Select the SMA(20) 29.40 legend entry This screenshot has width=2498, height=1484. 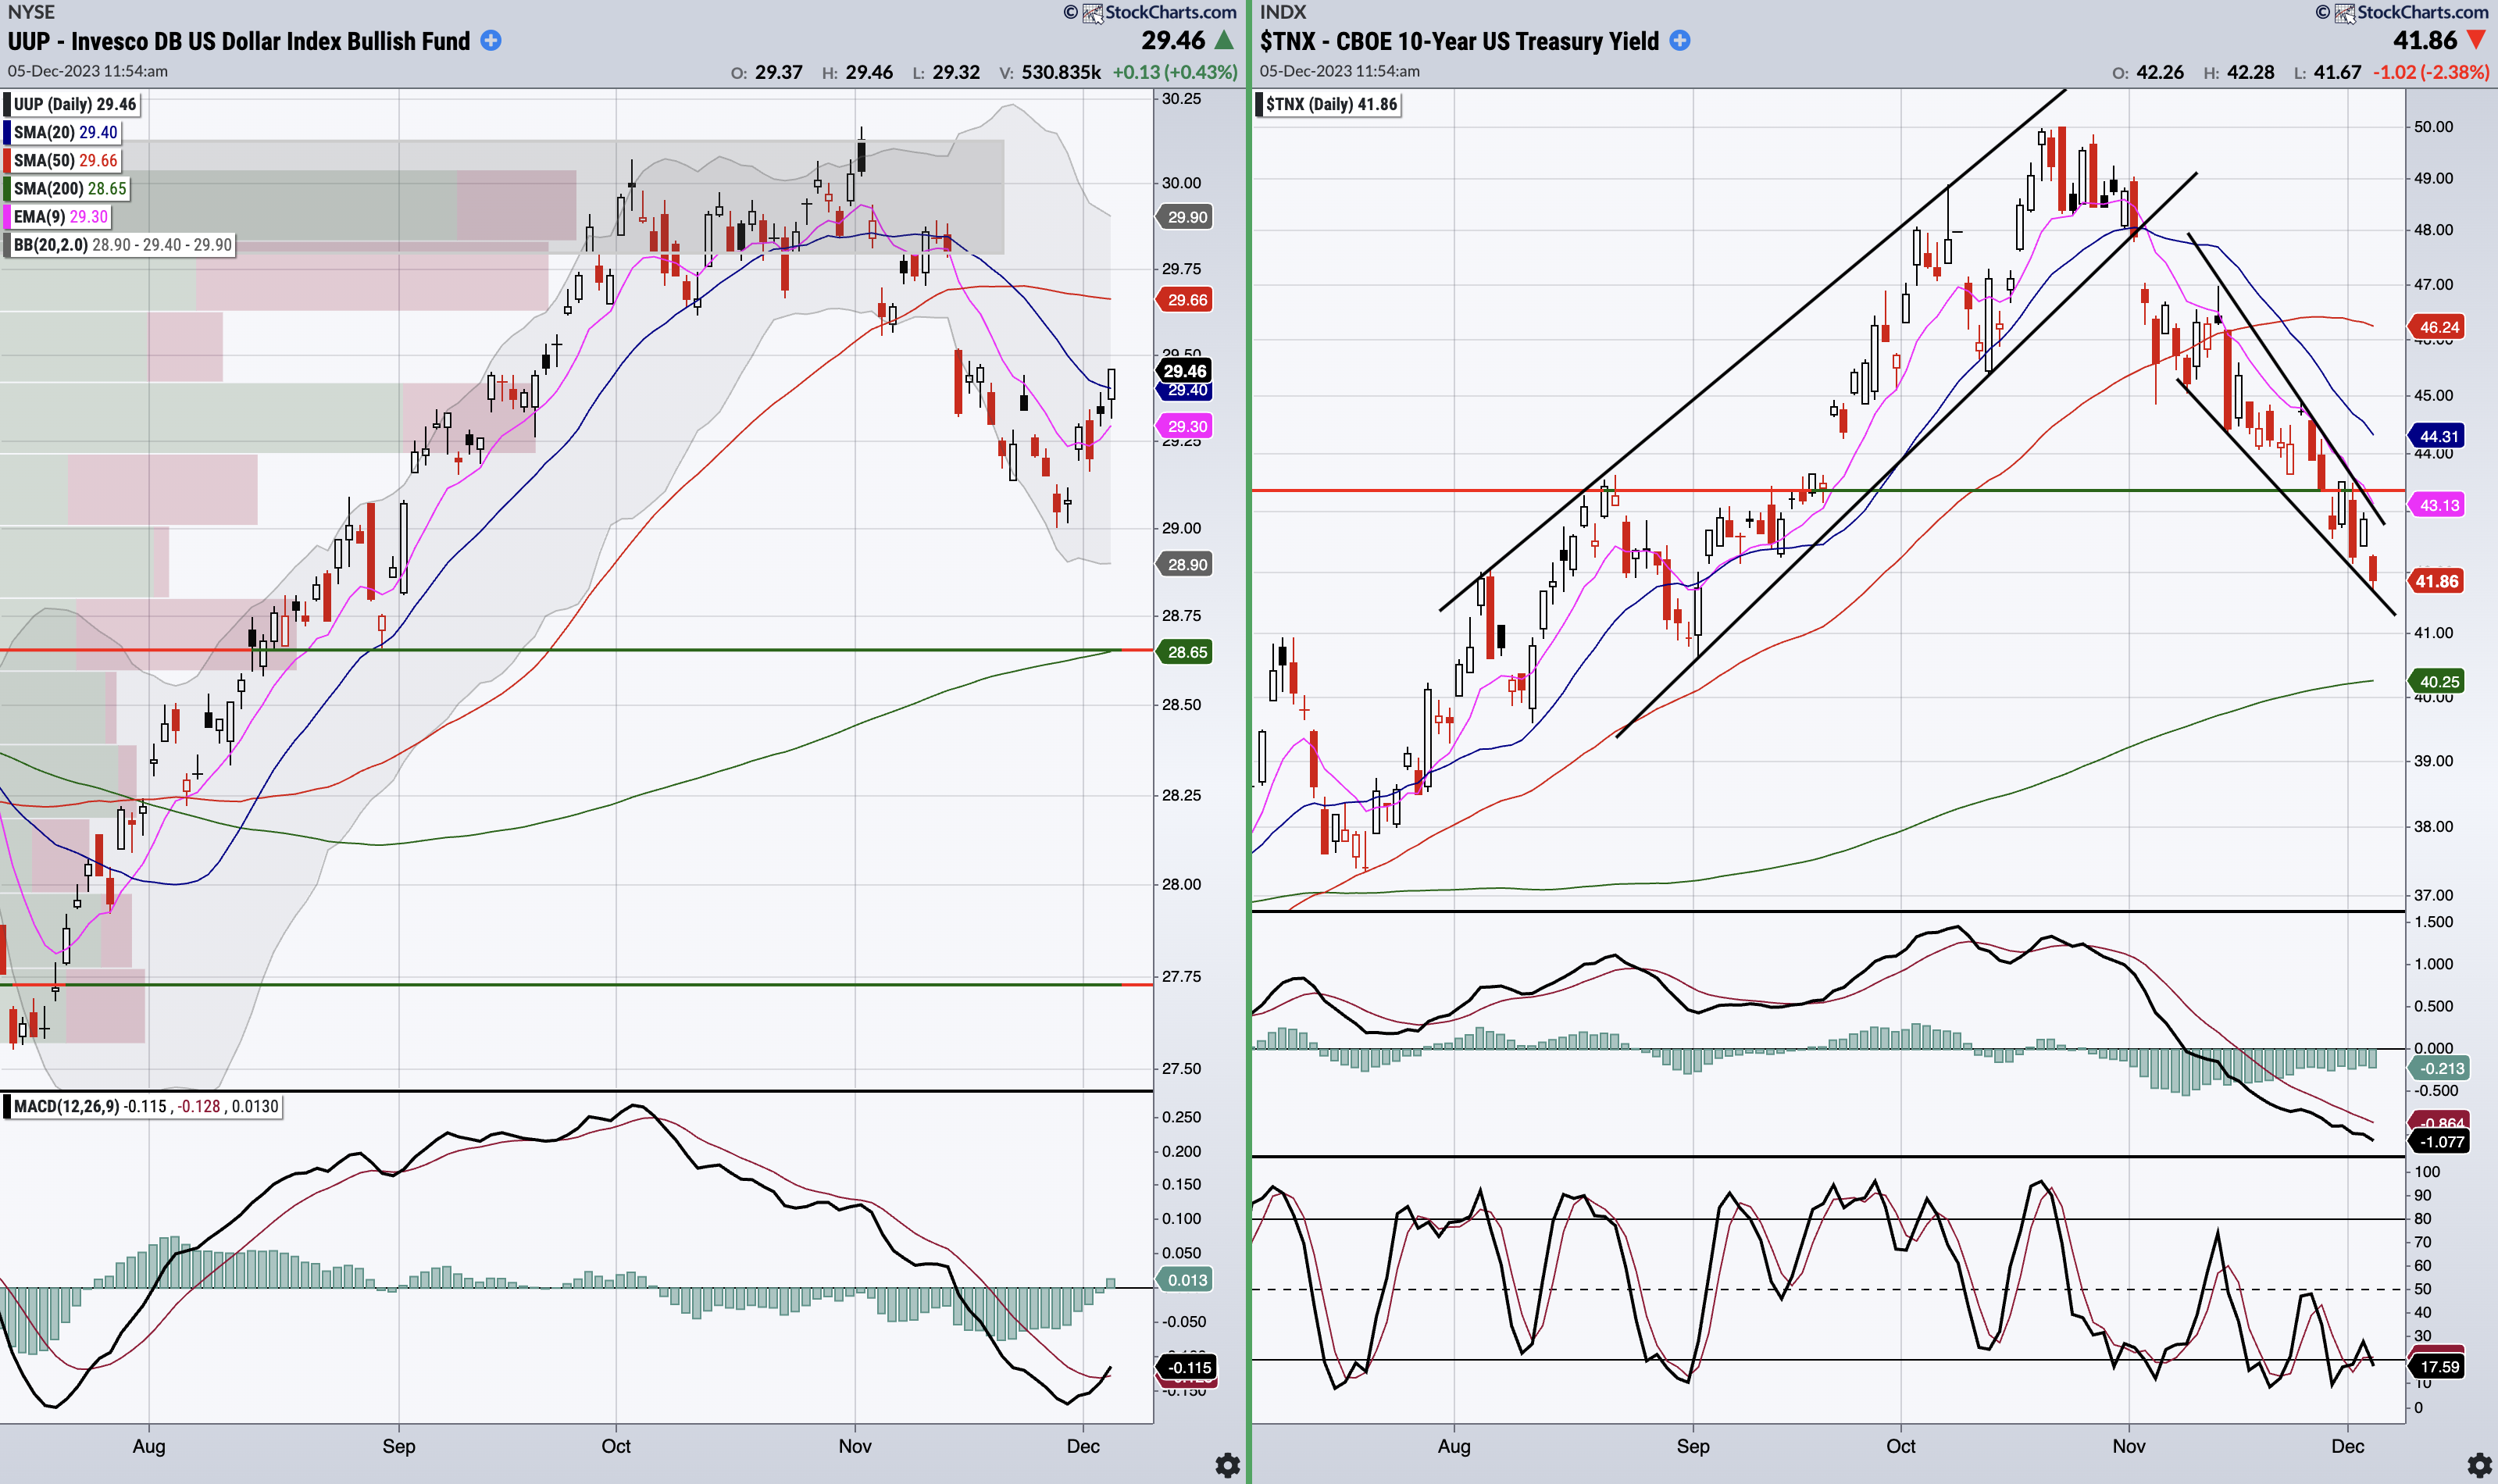coord(62,132)
